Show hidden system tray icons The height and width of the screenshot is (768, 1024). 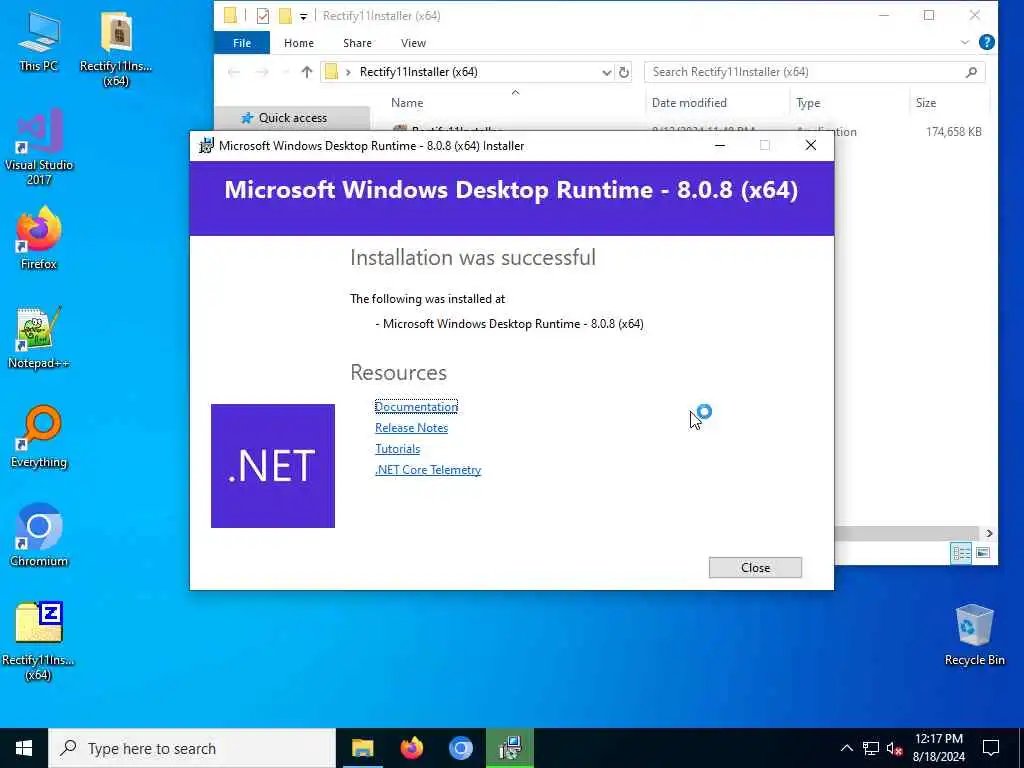[846, 748]
